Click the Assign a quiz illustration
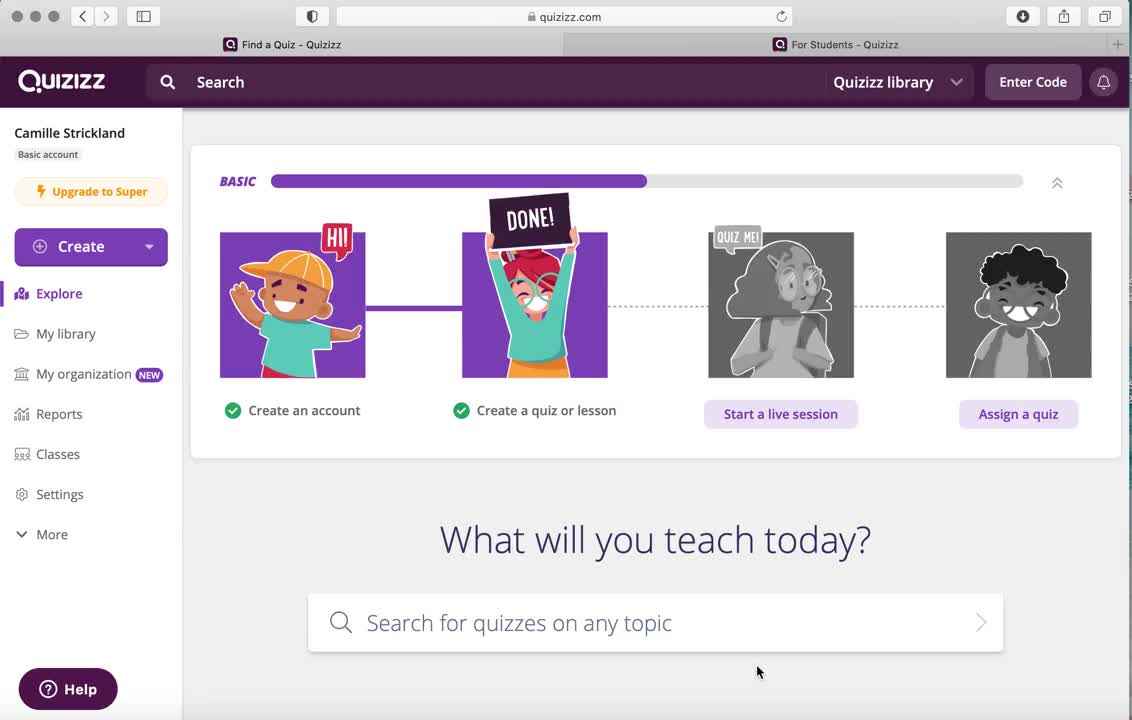 pyautogui.click(x=1018, y=305)
